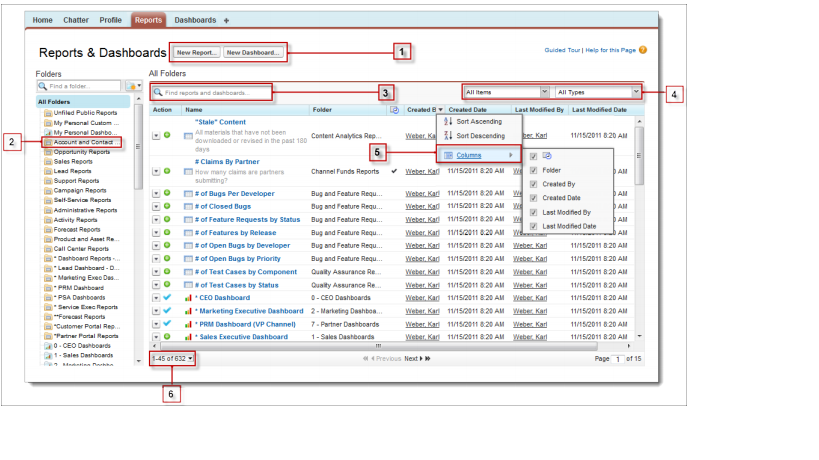Click the following checkmark for PRM Dashboard (VP Channel)

167,323
